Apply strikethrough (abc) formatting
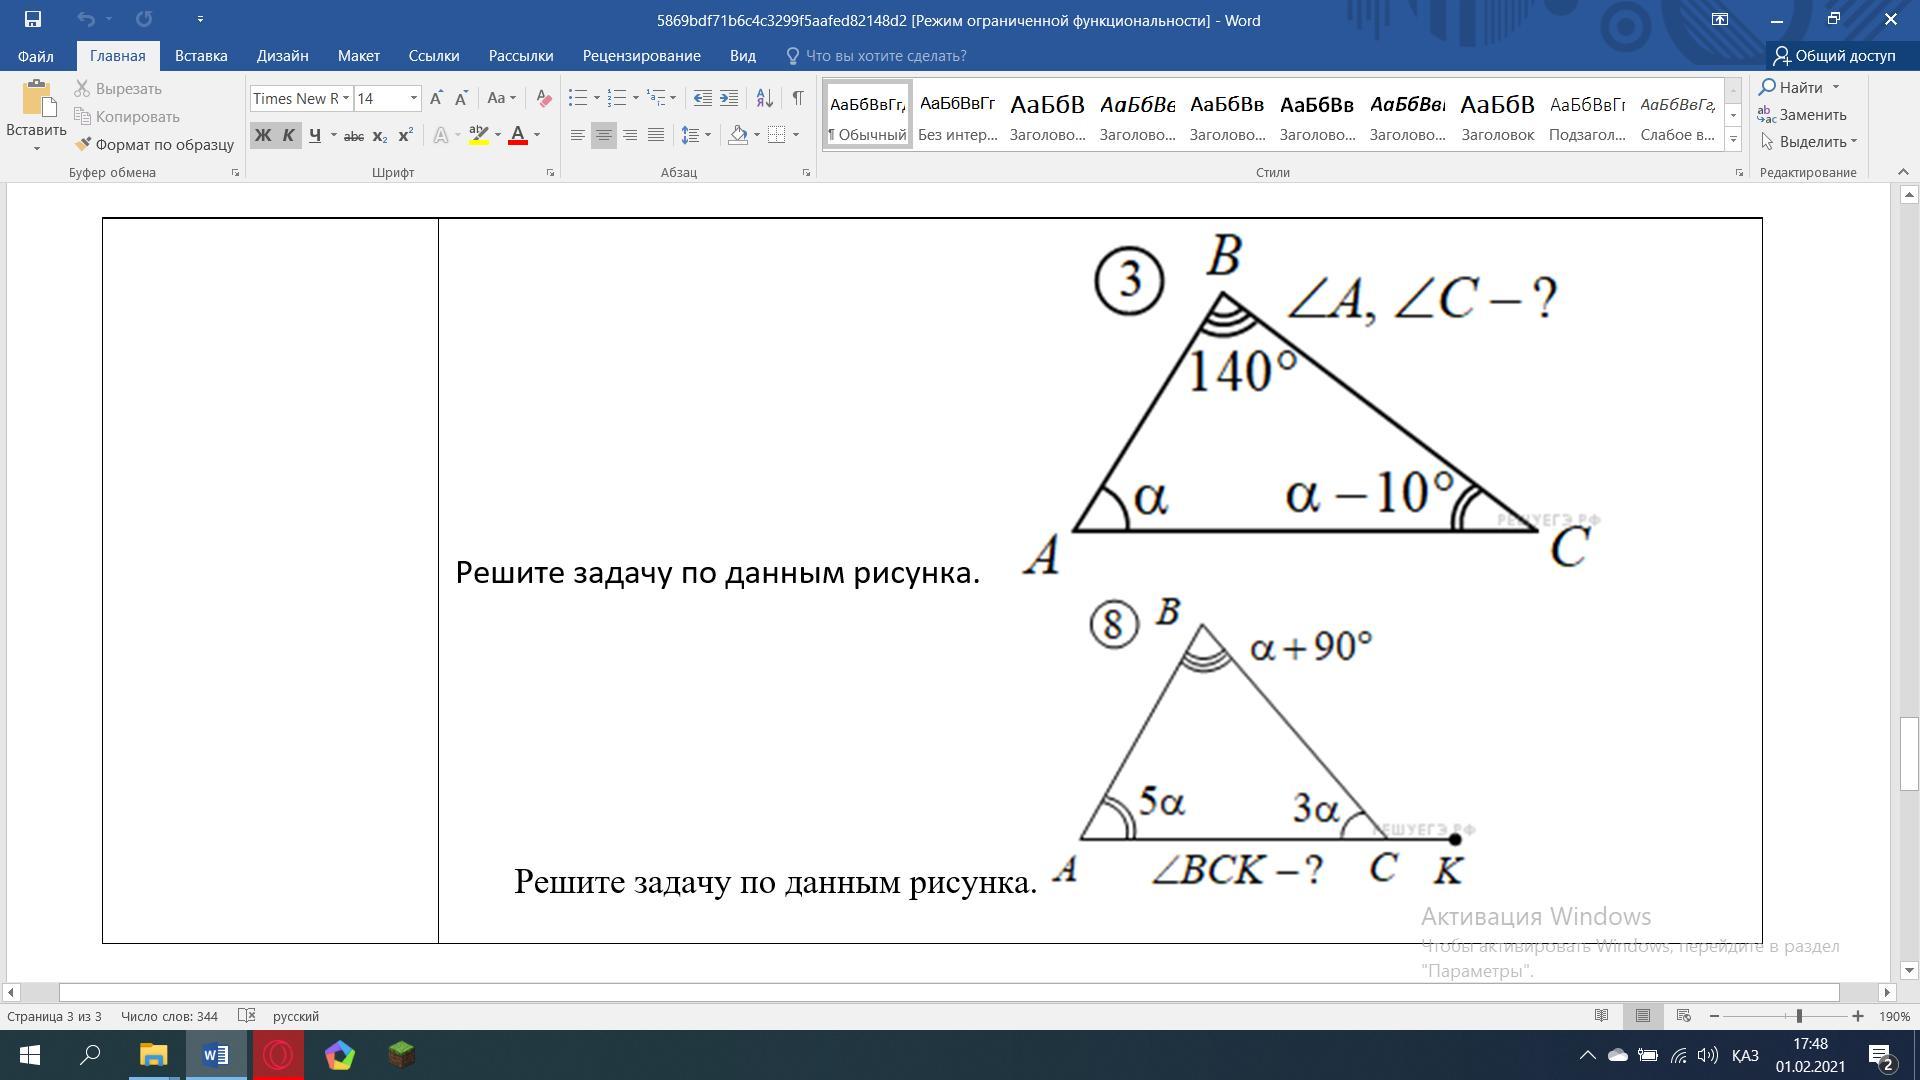Screen dimensions: 1920x1080 353,135
